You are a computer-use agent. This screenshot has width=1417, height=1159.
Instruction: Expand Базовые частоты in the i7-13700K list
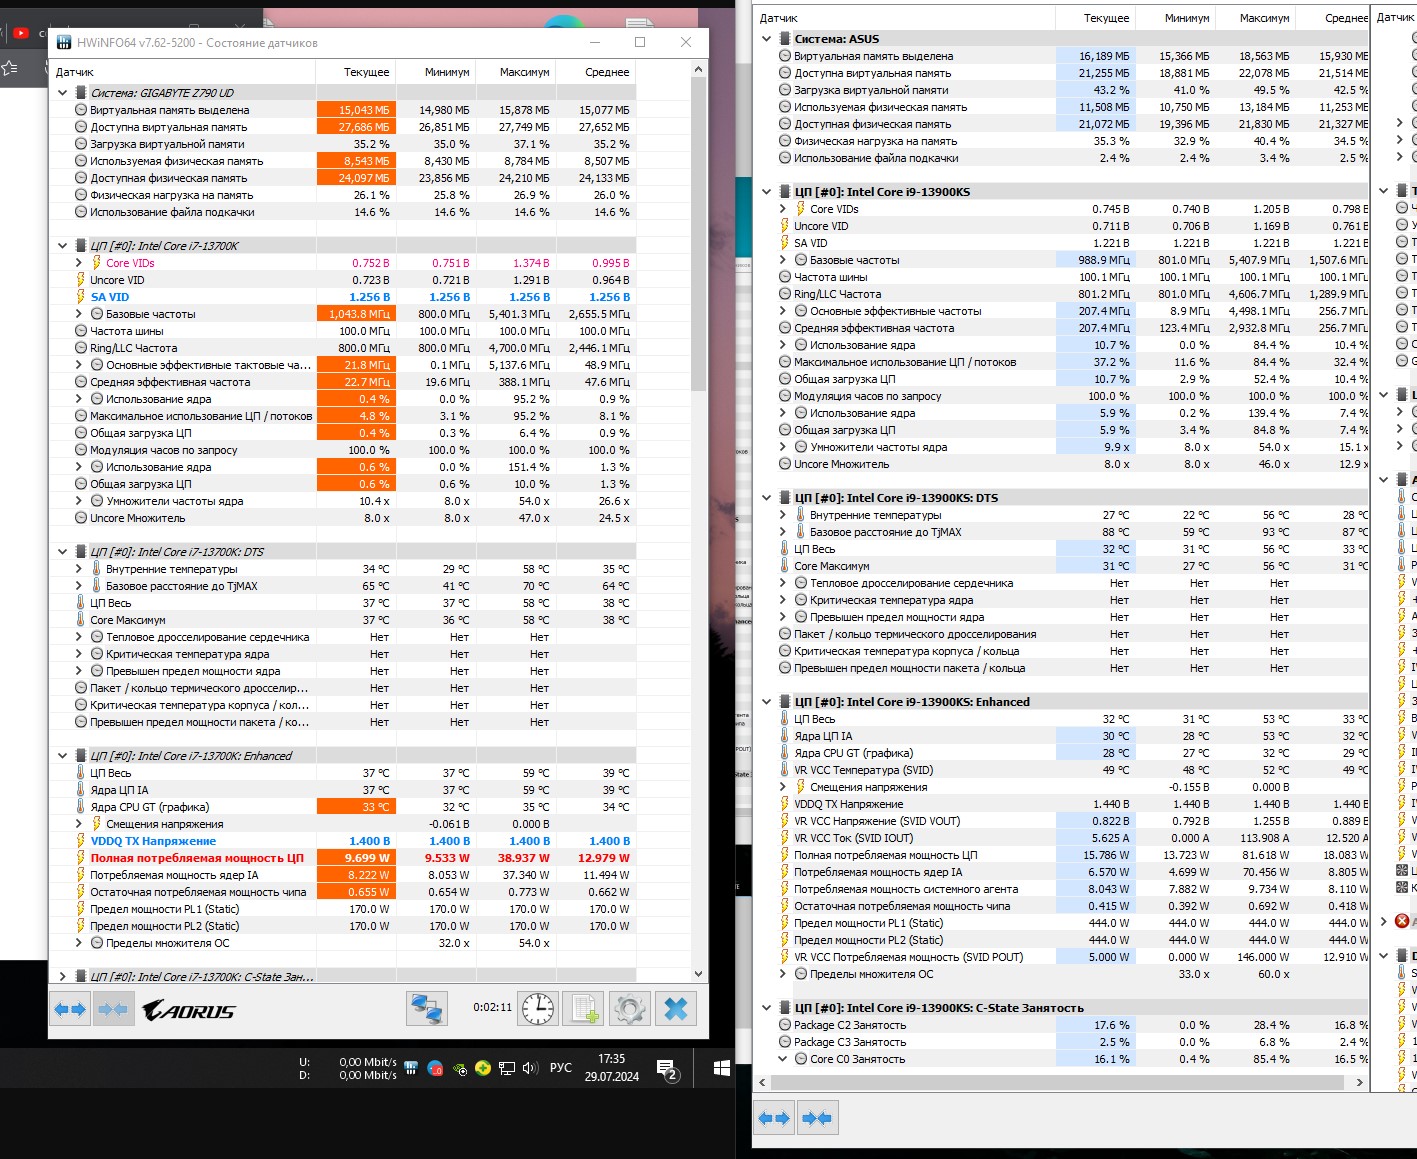[79, 314]
